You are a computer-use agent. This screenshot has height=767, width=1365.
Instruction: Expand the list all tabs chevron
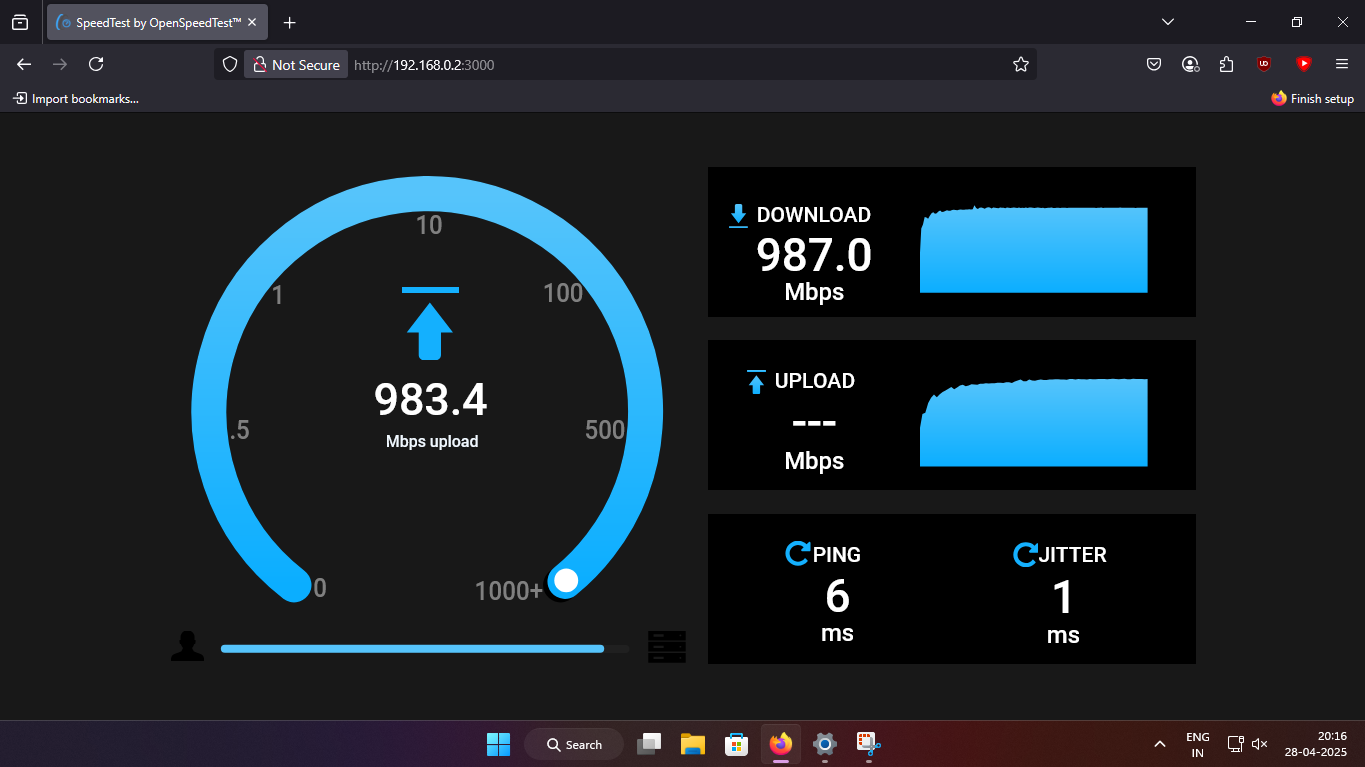point(1168,22)
